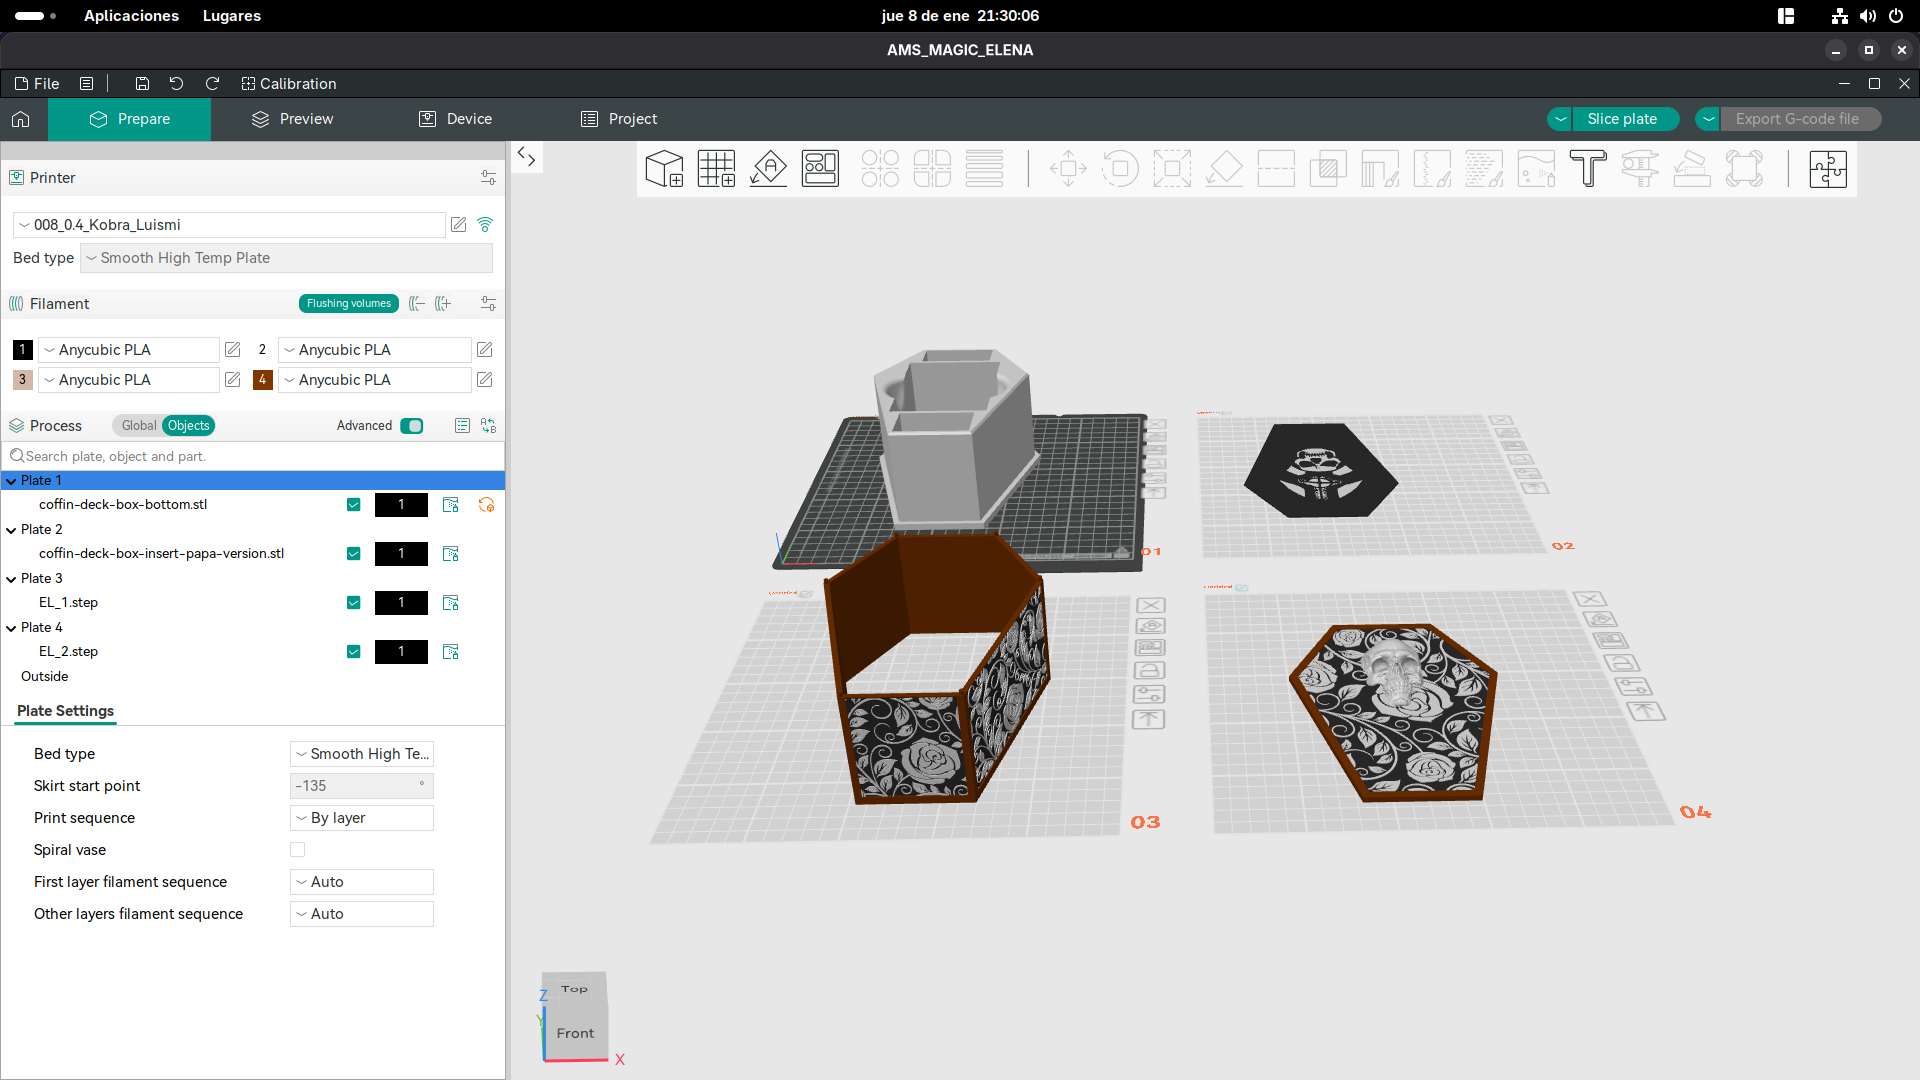Screen dimensions: 1920x1080
Task: Edit the printer preset 008_0.4_Kobra_Luismi
Action: pyautogui.click(x=458, y=225)
